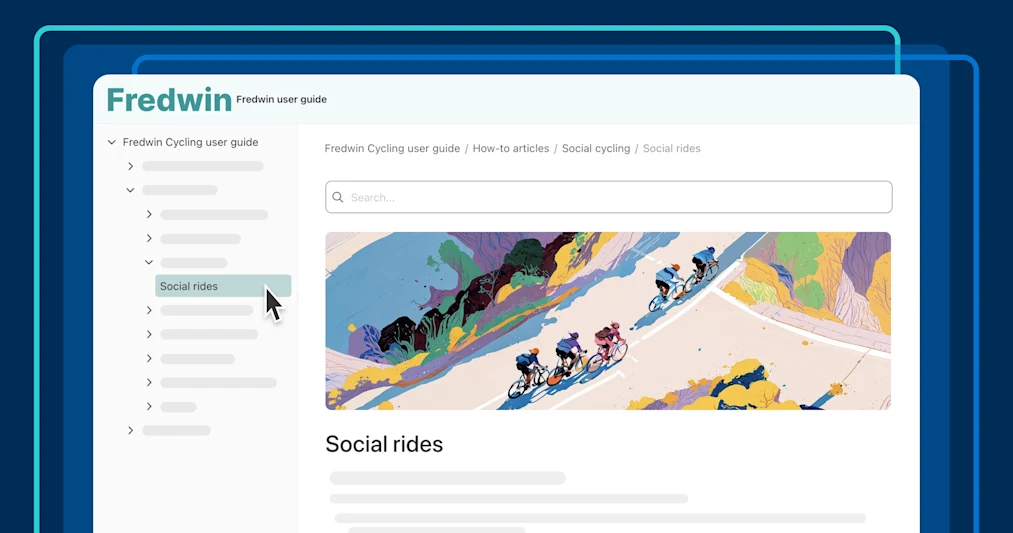The image size is (1013, 533).
Task: Select Social rides in the sidebar
Action: click(223, 286)
